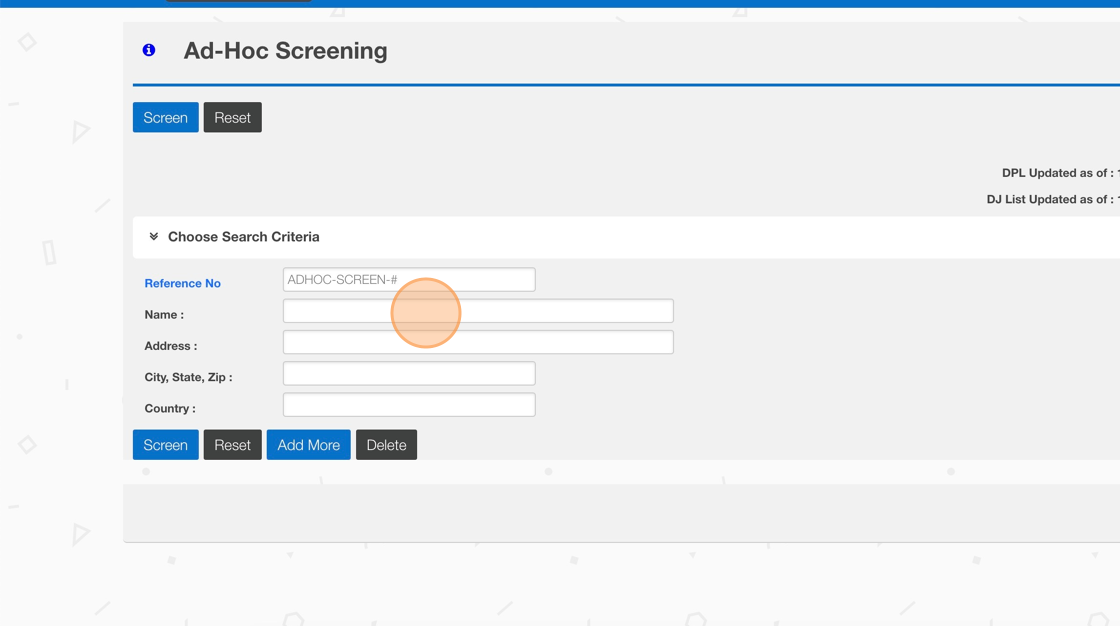
Task: Click inside the Country input field
Action: tap(408, 405)
